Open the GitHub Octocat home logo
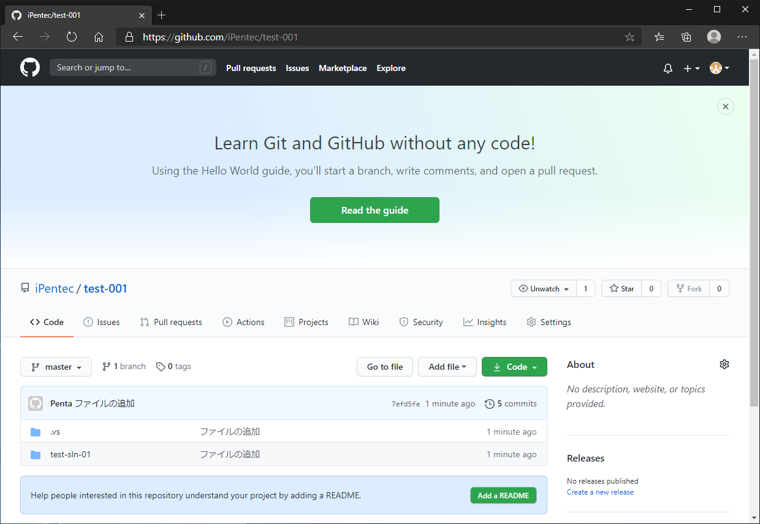760x524 pixels. point(30,67)
